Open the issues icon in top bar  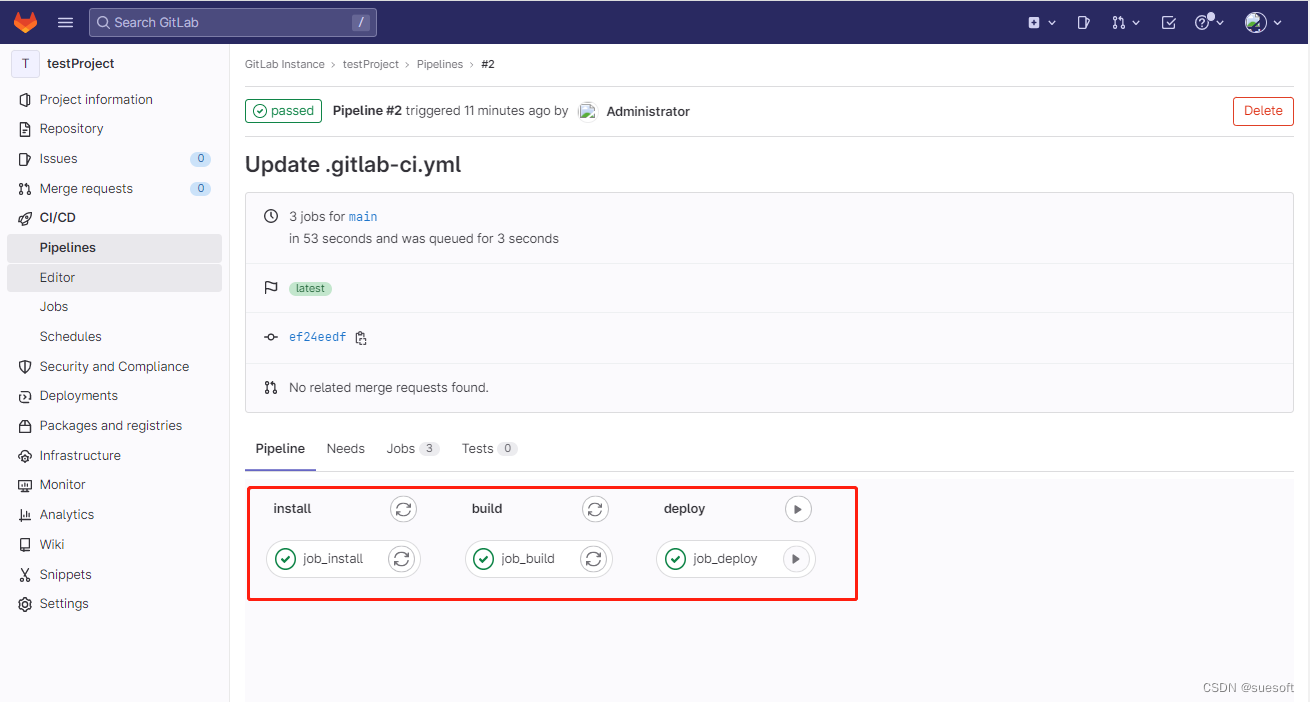1083,22
